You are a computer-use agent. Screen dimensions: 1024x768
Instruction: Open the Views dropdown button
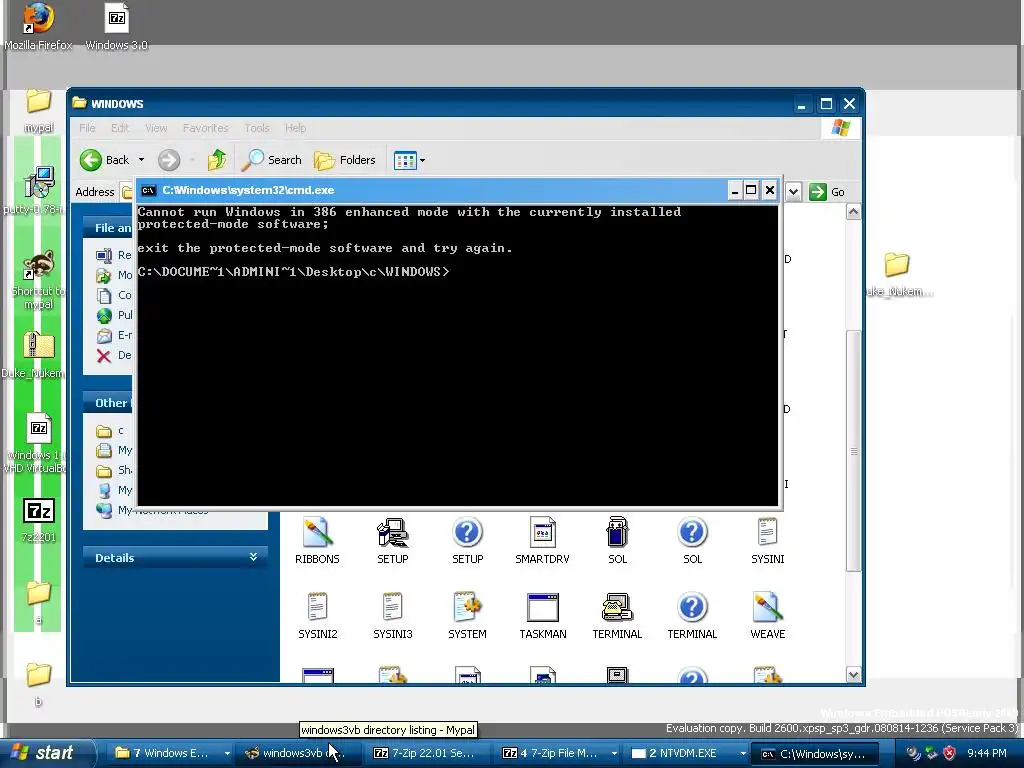(409, 160)
